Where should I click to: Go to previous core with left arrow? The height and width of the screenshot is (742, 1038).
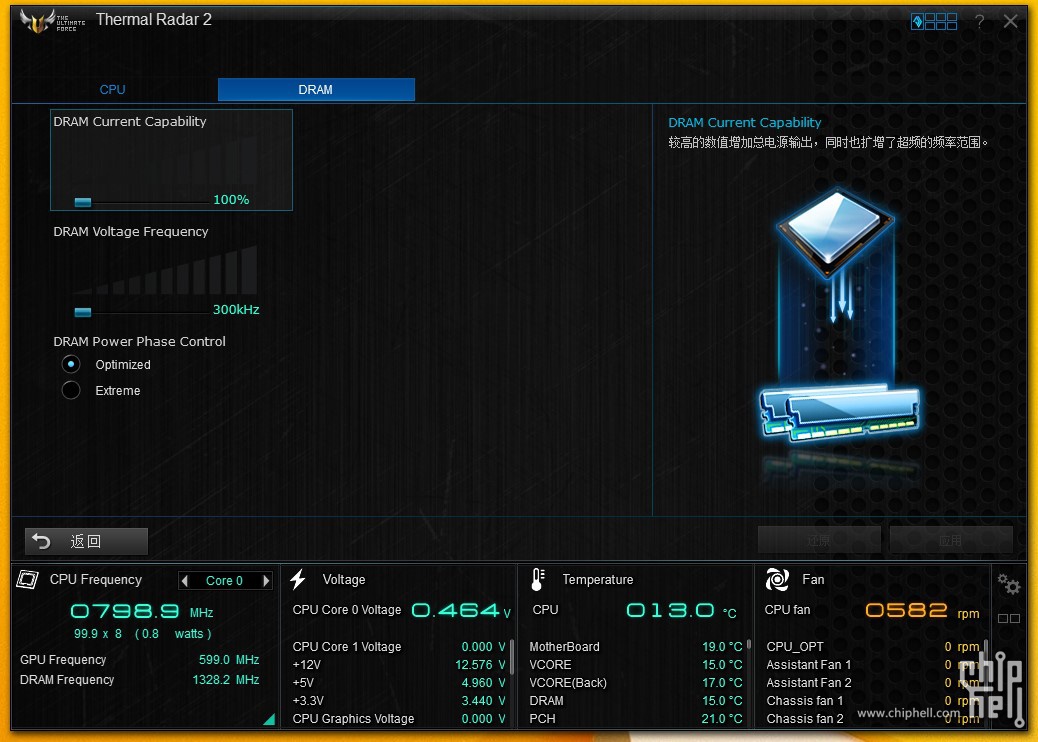pyautogui.click(x=185, y=580)
